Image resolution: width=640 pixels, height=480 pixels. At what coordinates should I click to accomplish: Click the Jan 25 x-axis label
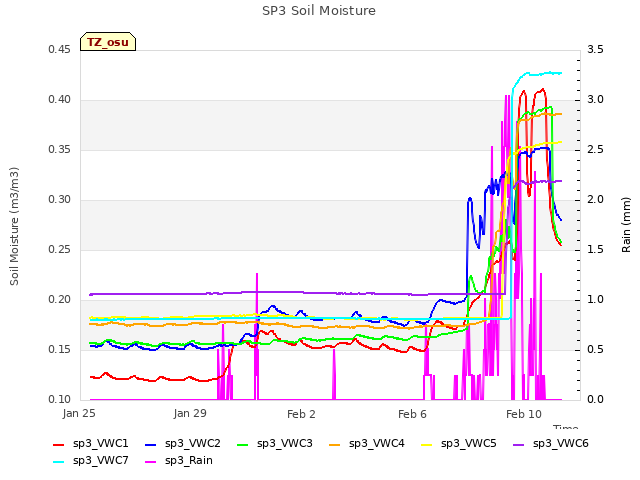[x=79, y=414]
